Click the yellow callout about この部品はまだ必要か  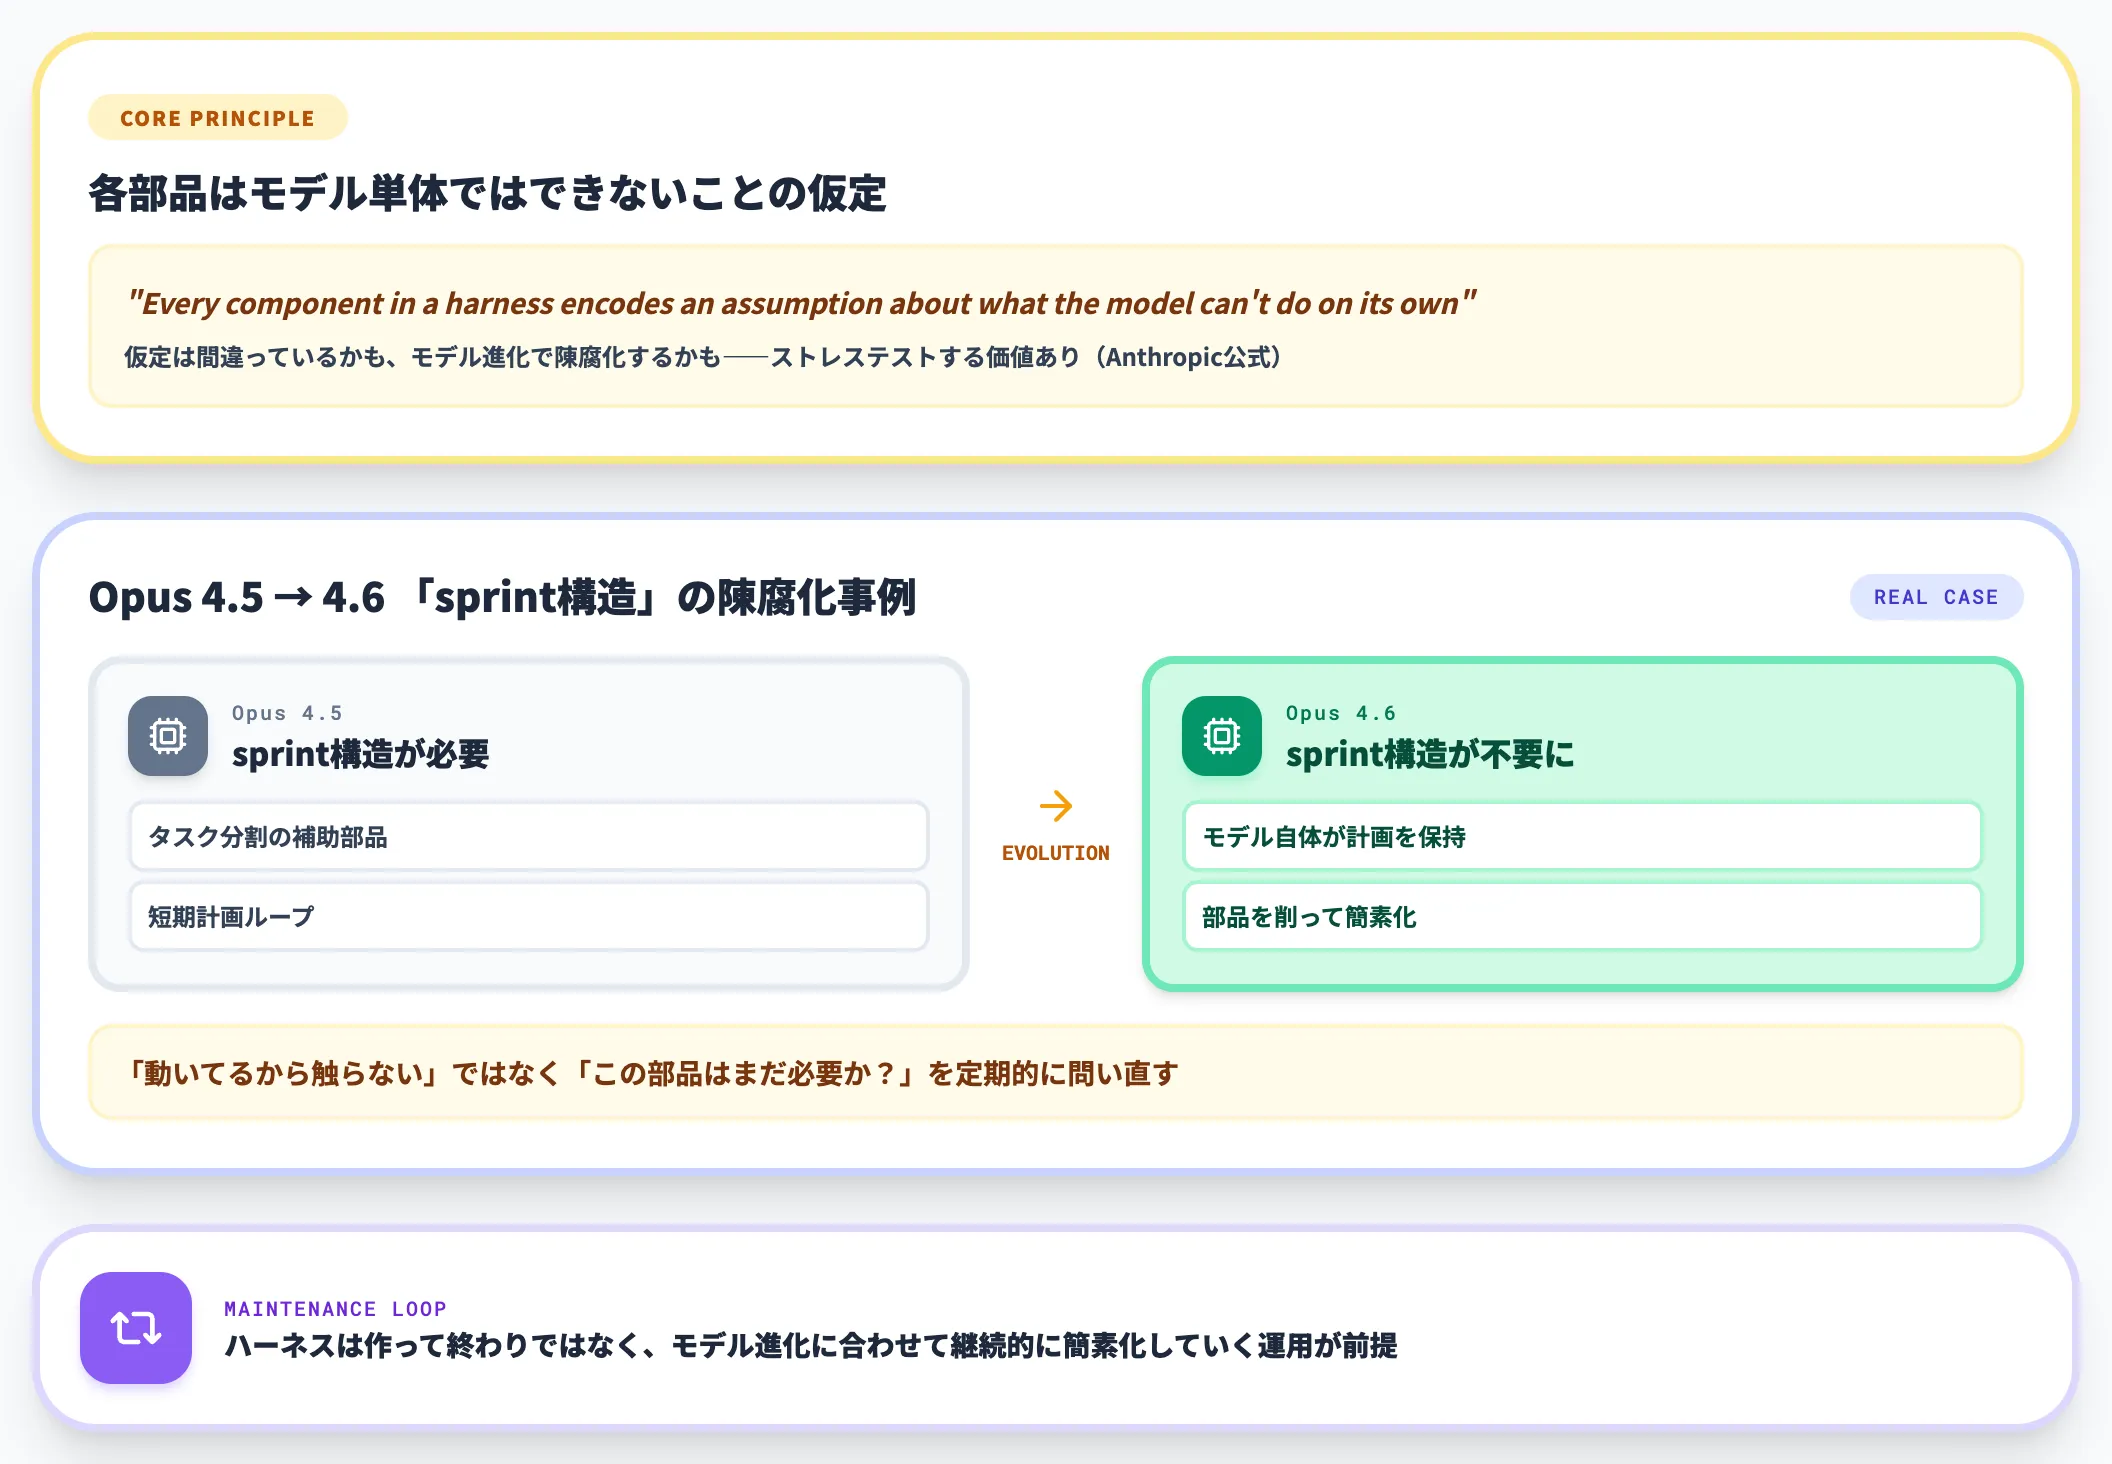(1056, 1073)
